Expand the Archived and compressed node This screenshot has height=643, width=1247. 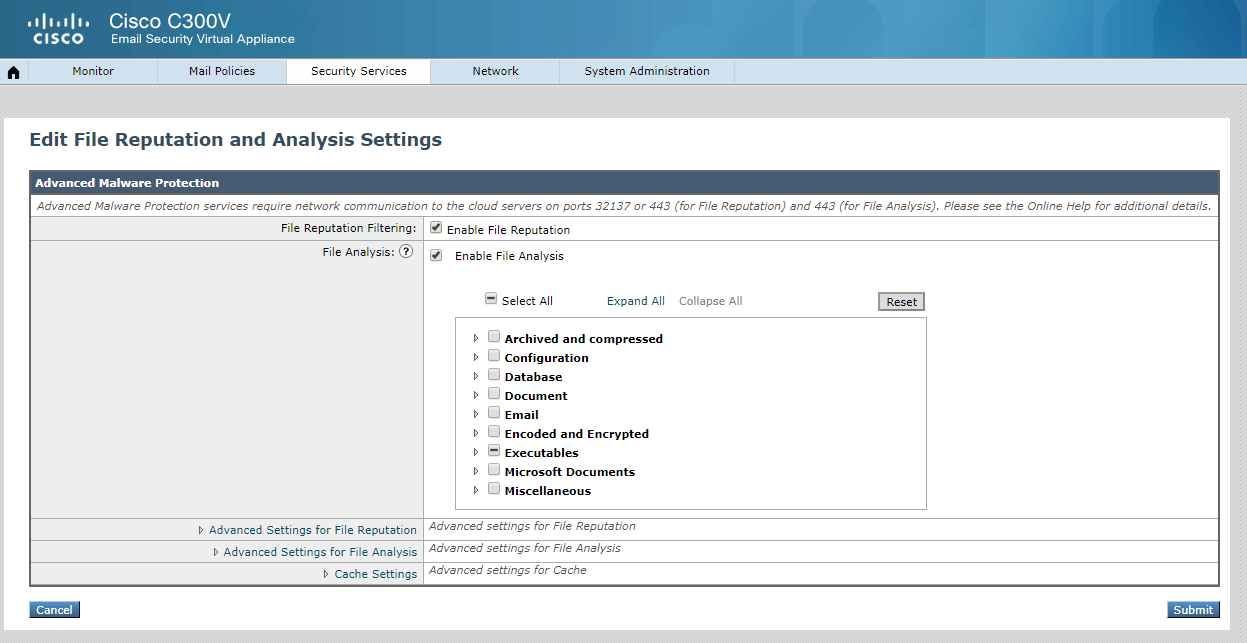(x=476, y=339)
